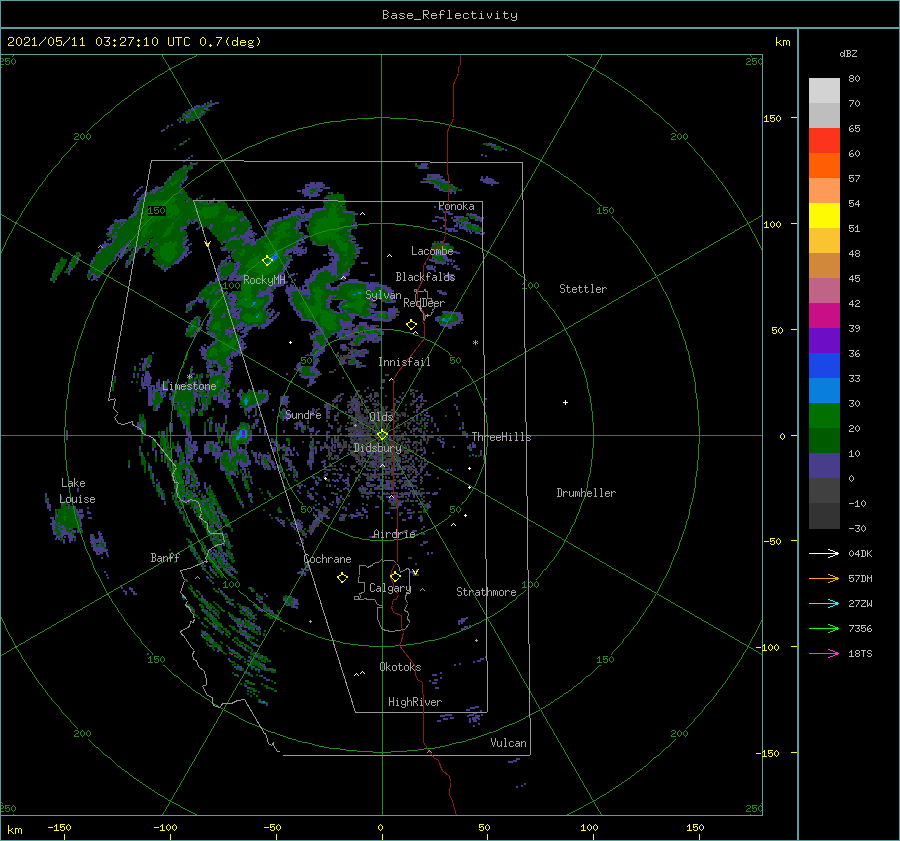Click the cyan 27ZW arrow icon

click(x=824, y=603)
